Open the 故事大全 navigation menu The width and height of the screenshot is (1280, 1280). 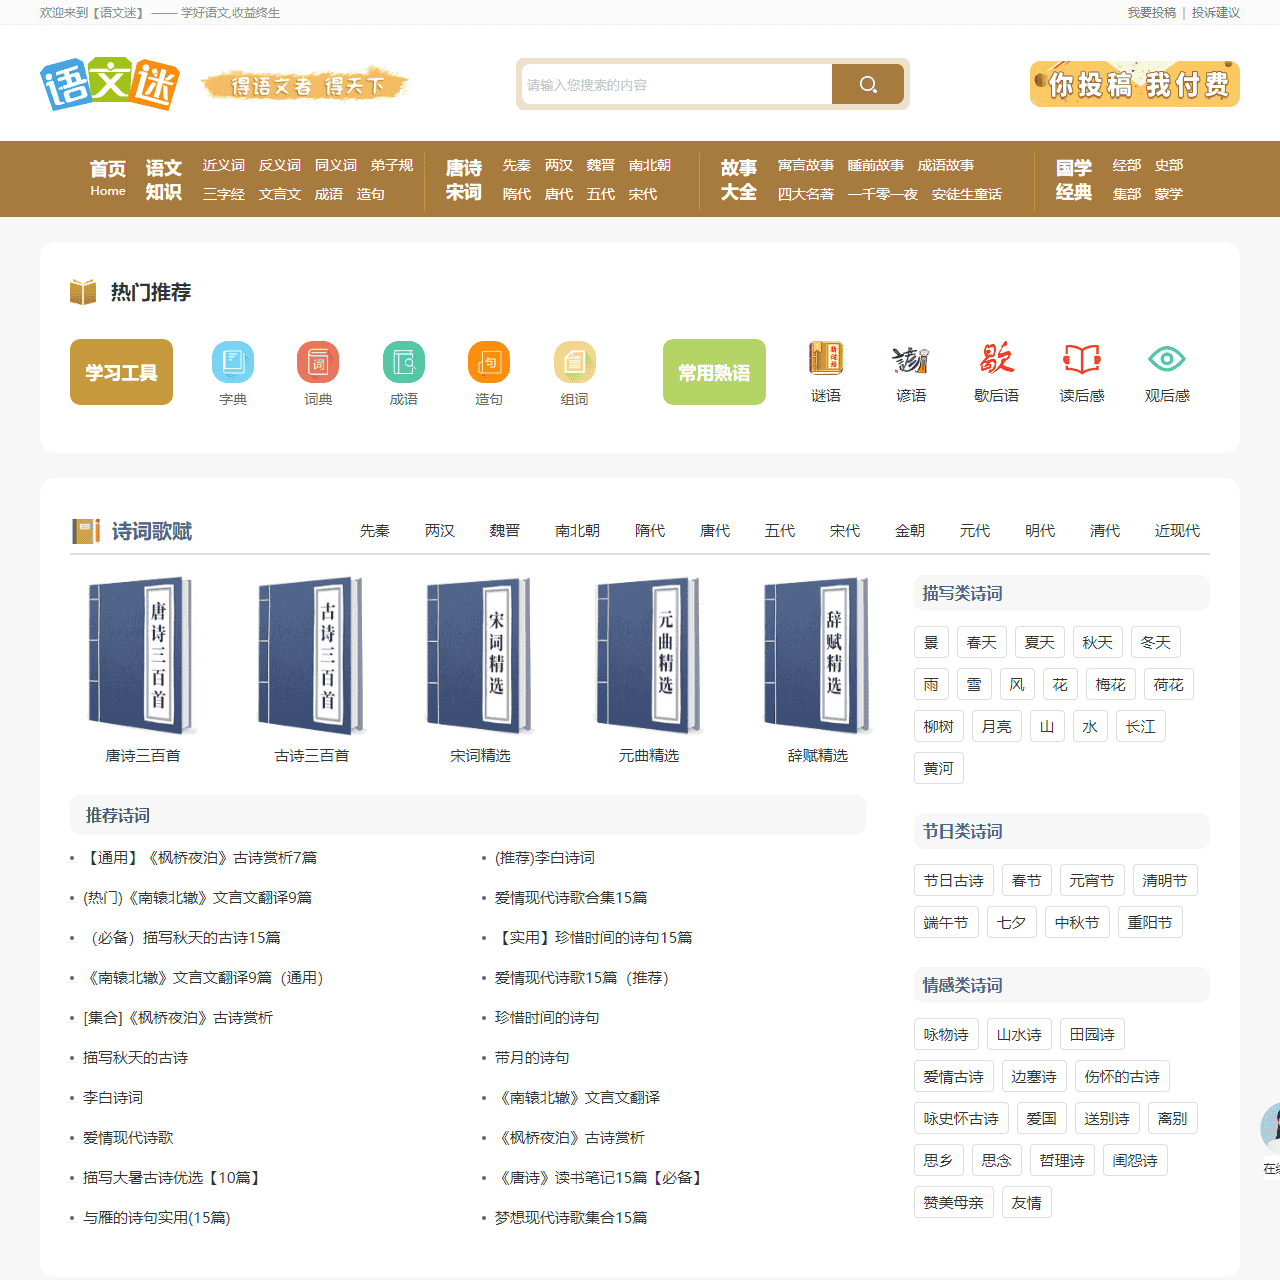[737, 179]
